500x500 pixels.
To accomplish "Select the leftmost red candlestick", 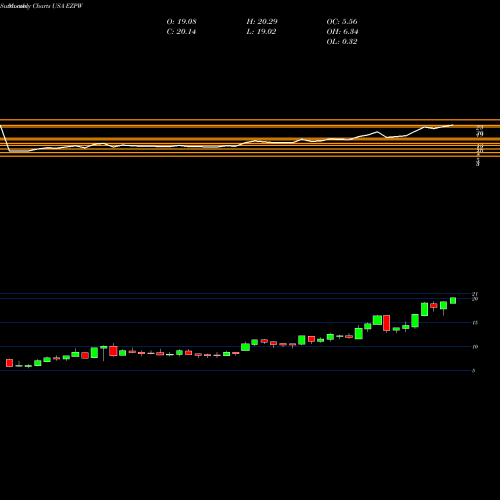I will point(9,363).
